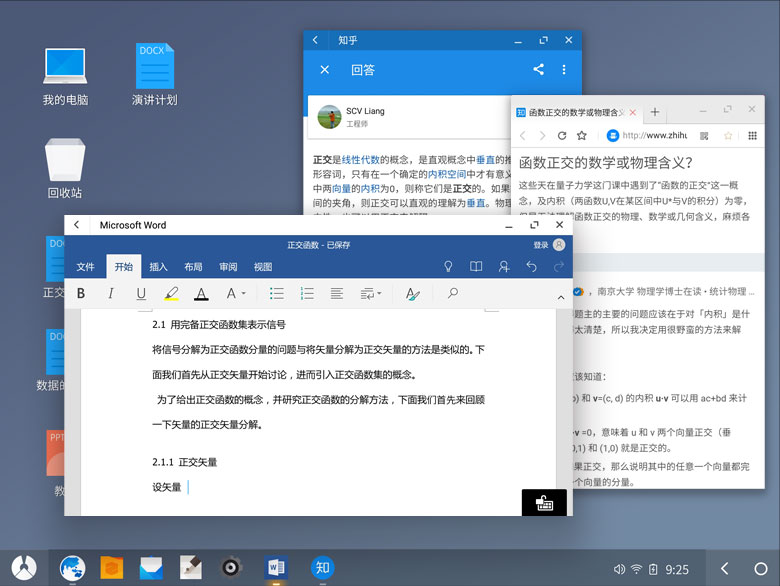Screen dimensions: 780x586
Task: Click the bulleted list icon
Action: [277, 294]
